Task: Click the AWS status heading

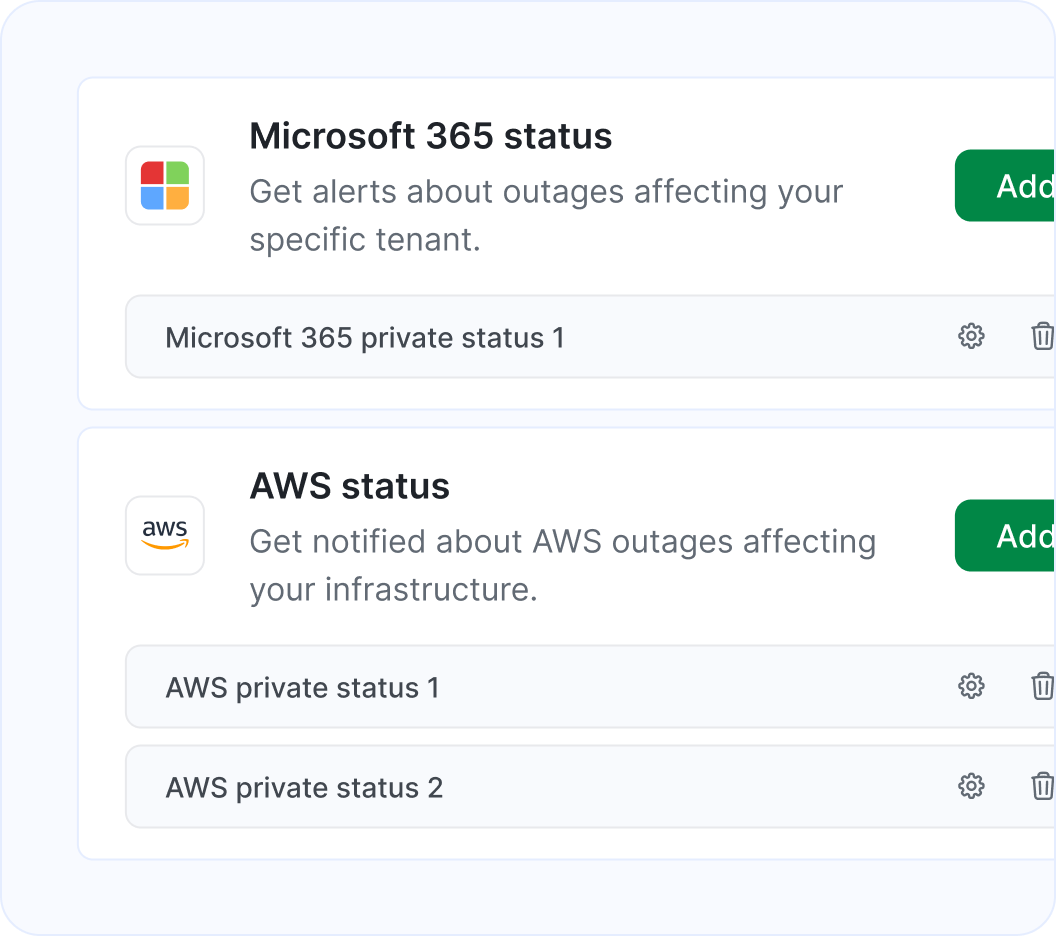Action: (349, 486)
